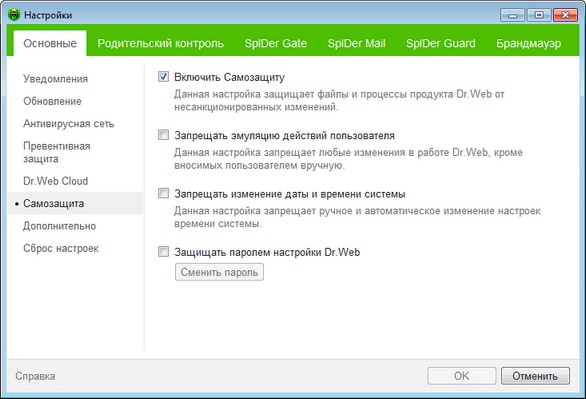Go to the SpIDer Mail tab

(x=357, y=43)
